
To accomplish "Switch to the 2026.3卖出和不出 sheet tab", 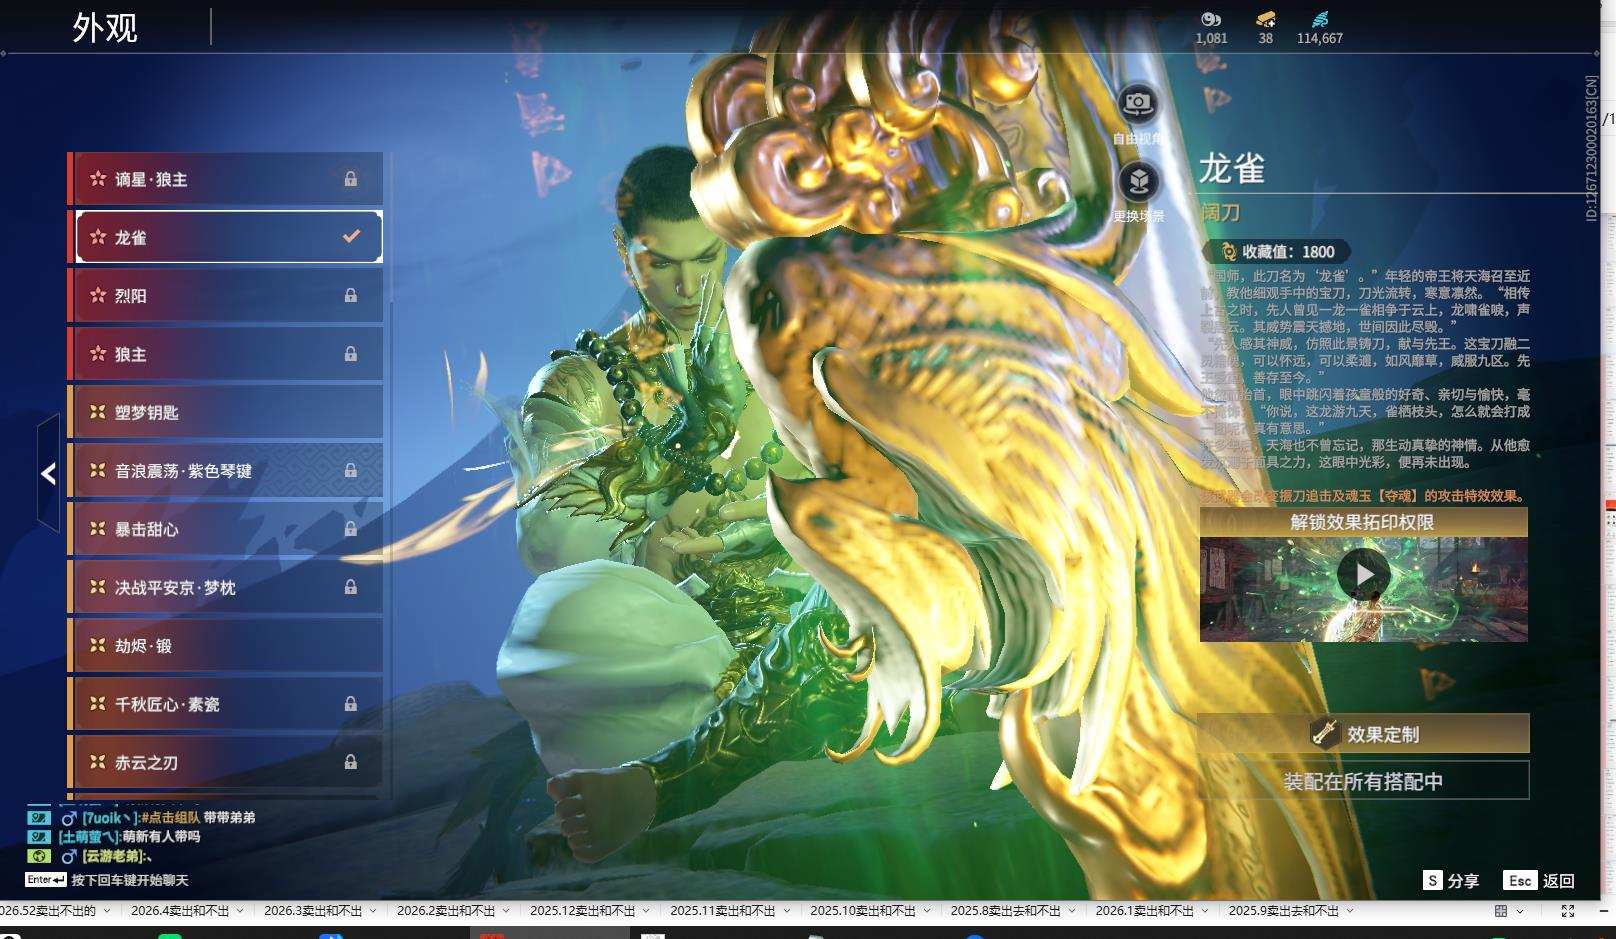I will pos(313,911).
